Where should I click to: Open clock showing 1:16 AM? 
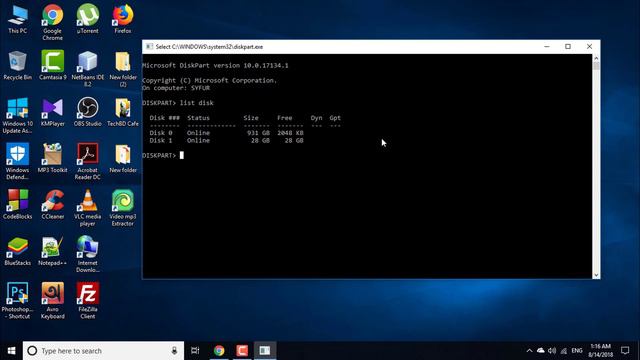[600, 351]
